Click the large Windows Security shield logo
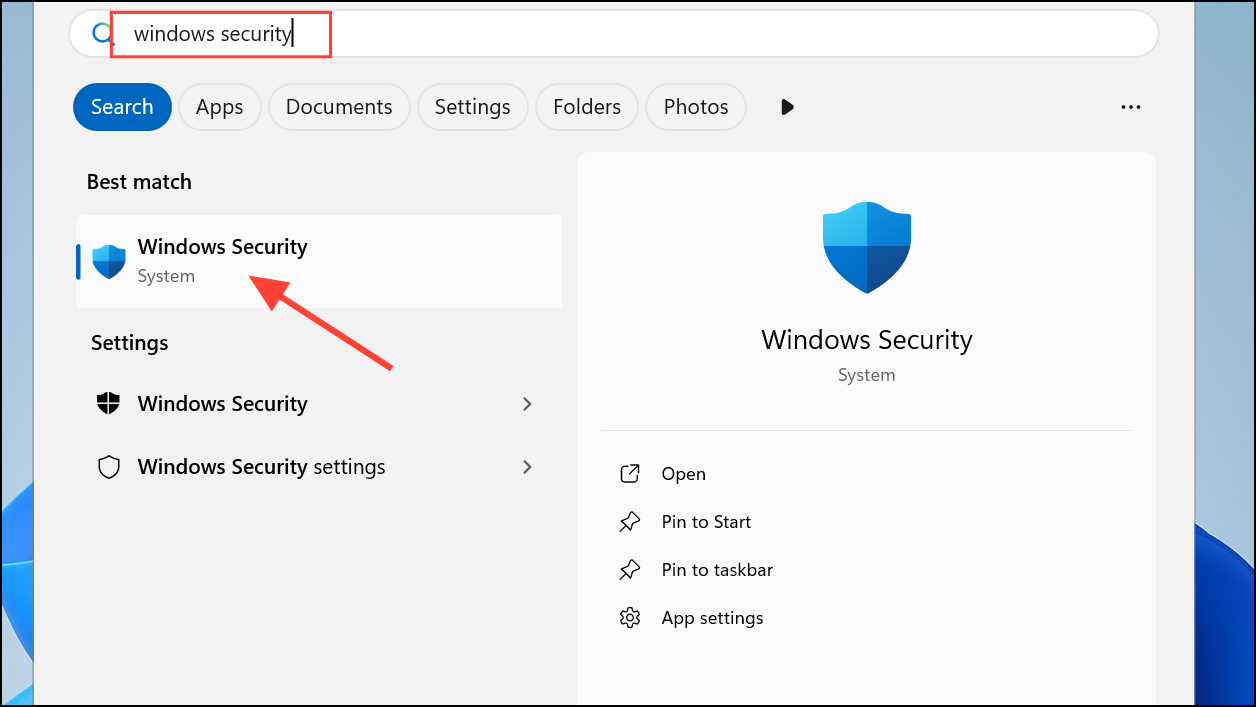Screen dimensions: 1256x707 click(866, 247)
